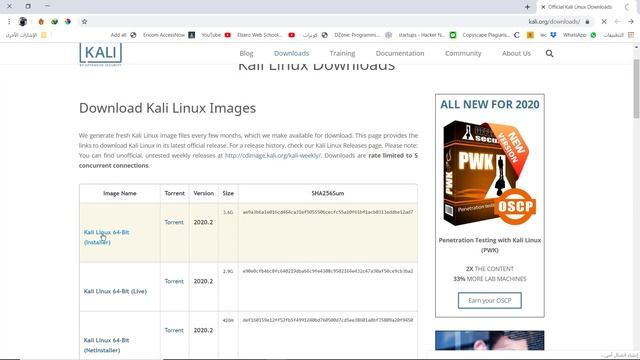Click version 2020.2 in Installer row
This screenshot has height=360, width=640.
[203, 222]
